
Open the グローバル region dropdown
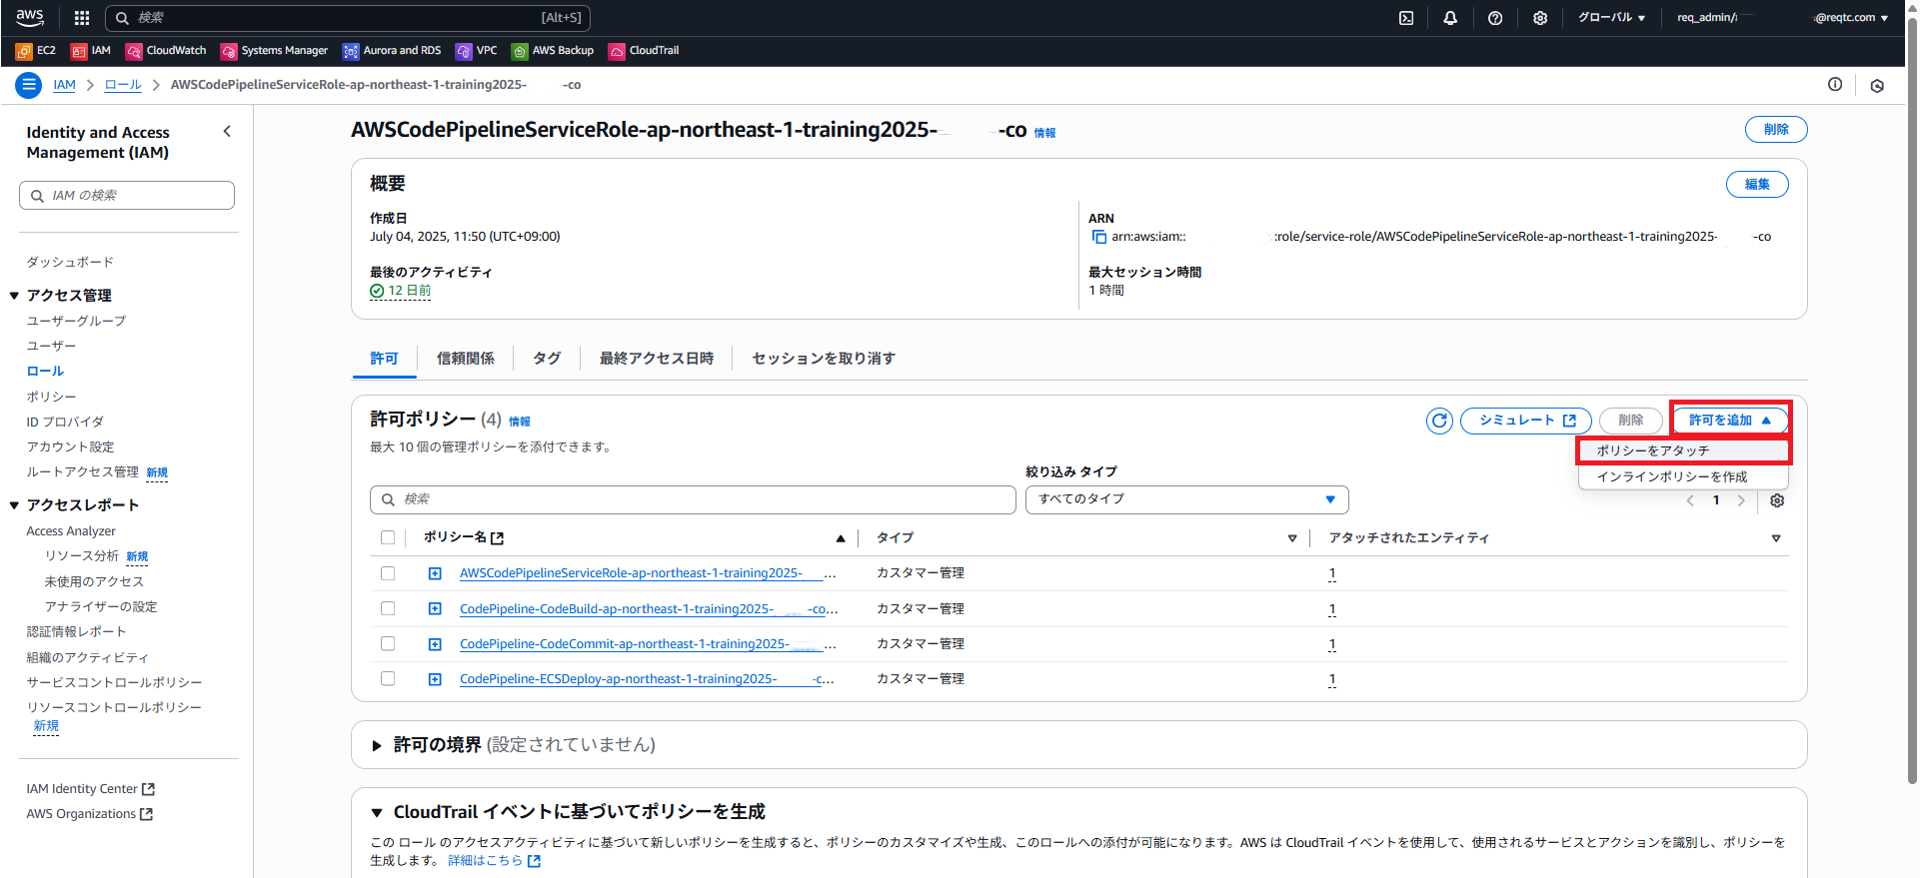1612,18
